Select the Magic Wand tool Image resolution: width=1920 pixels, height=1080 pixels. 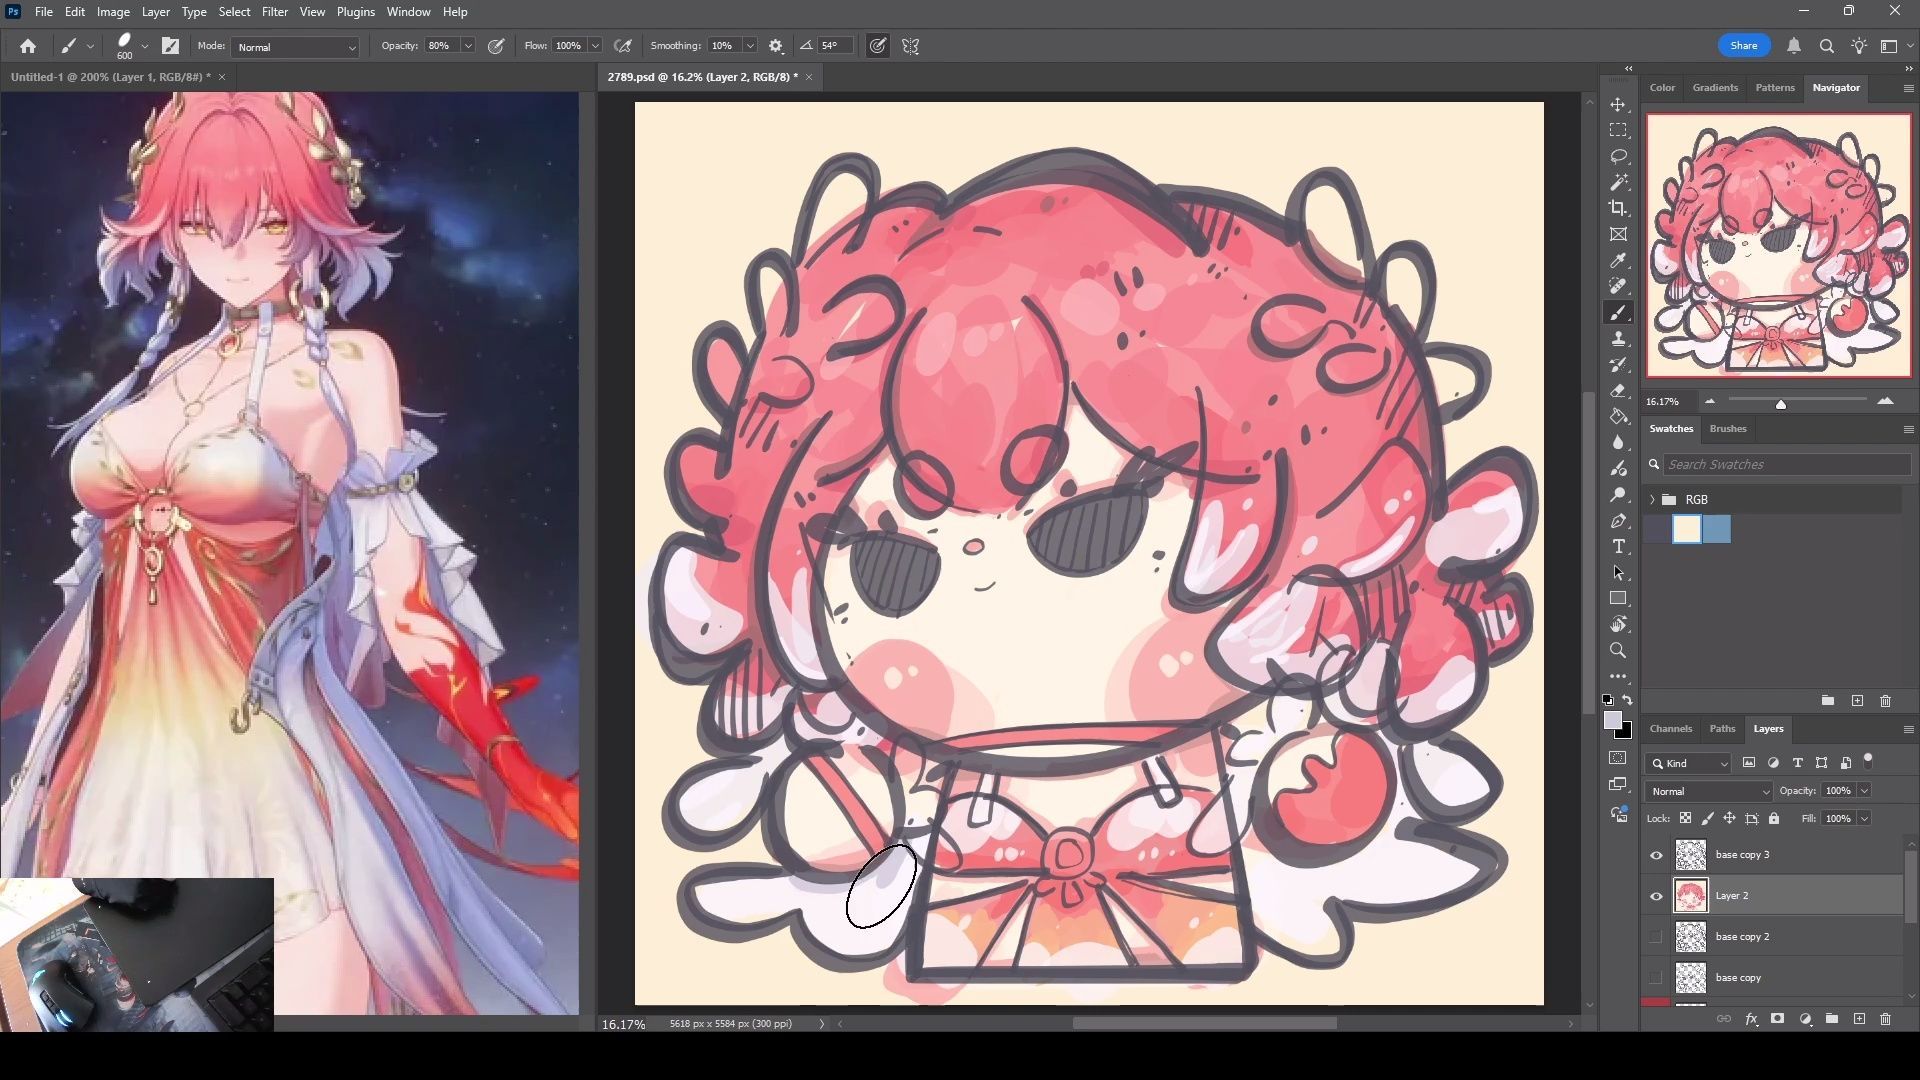click(x=1618, y=183)
